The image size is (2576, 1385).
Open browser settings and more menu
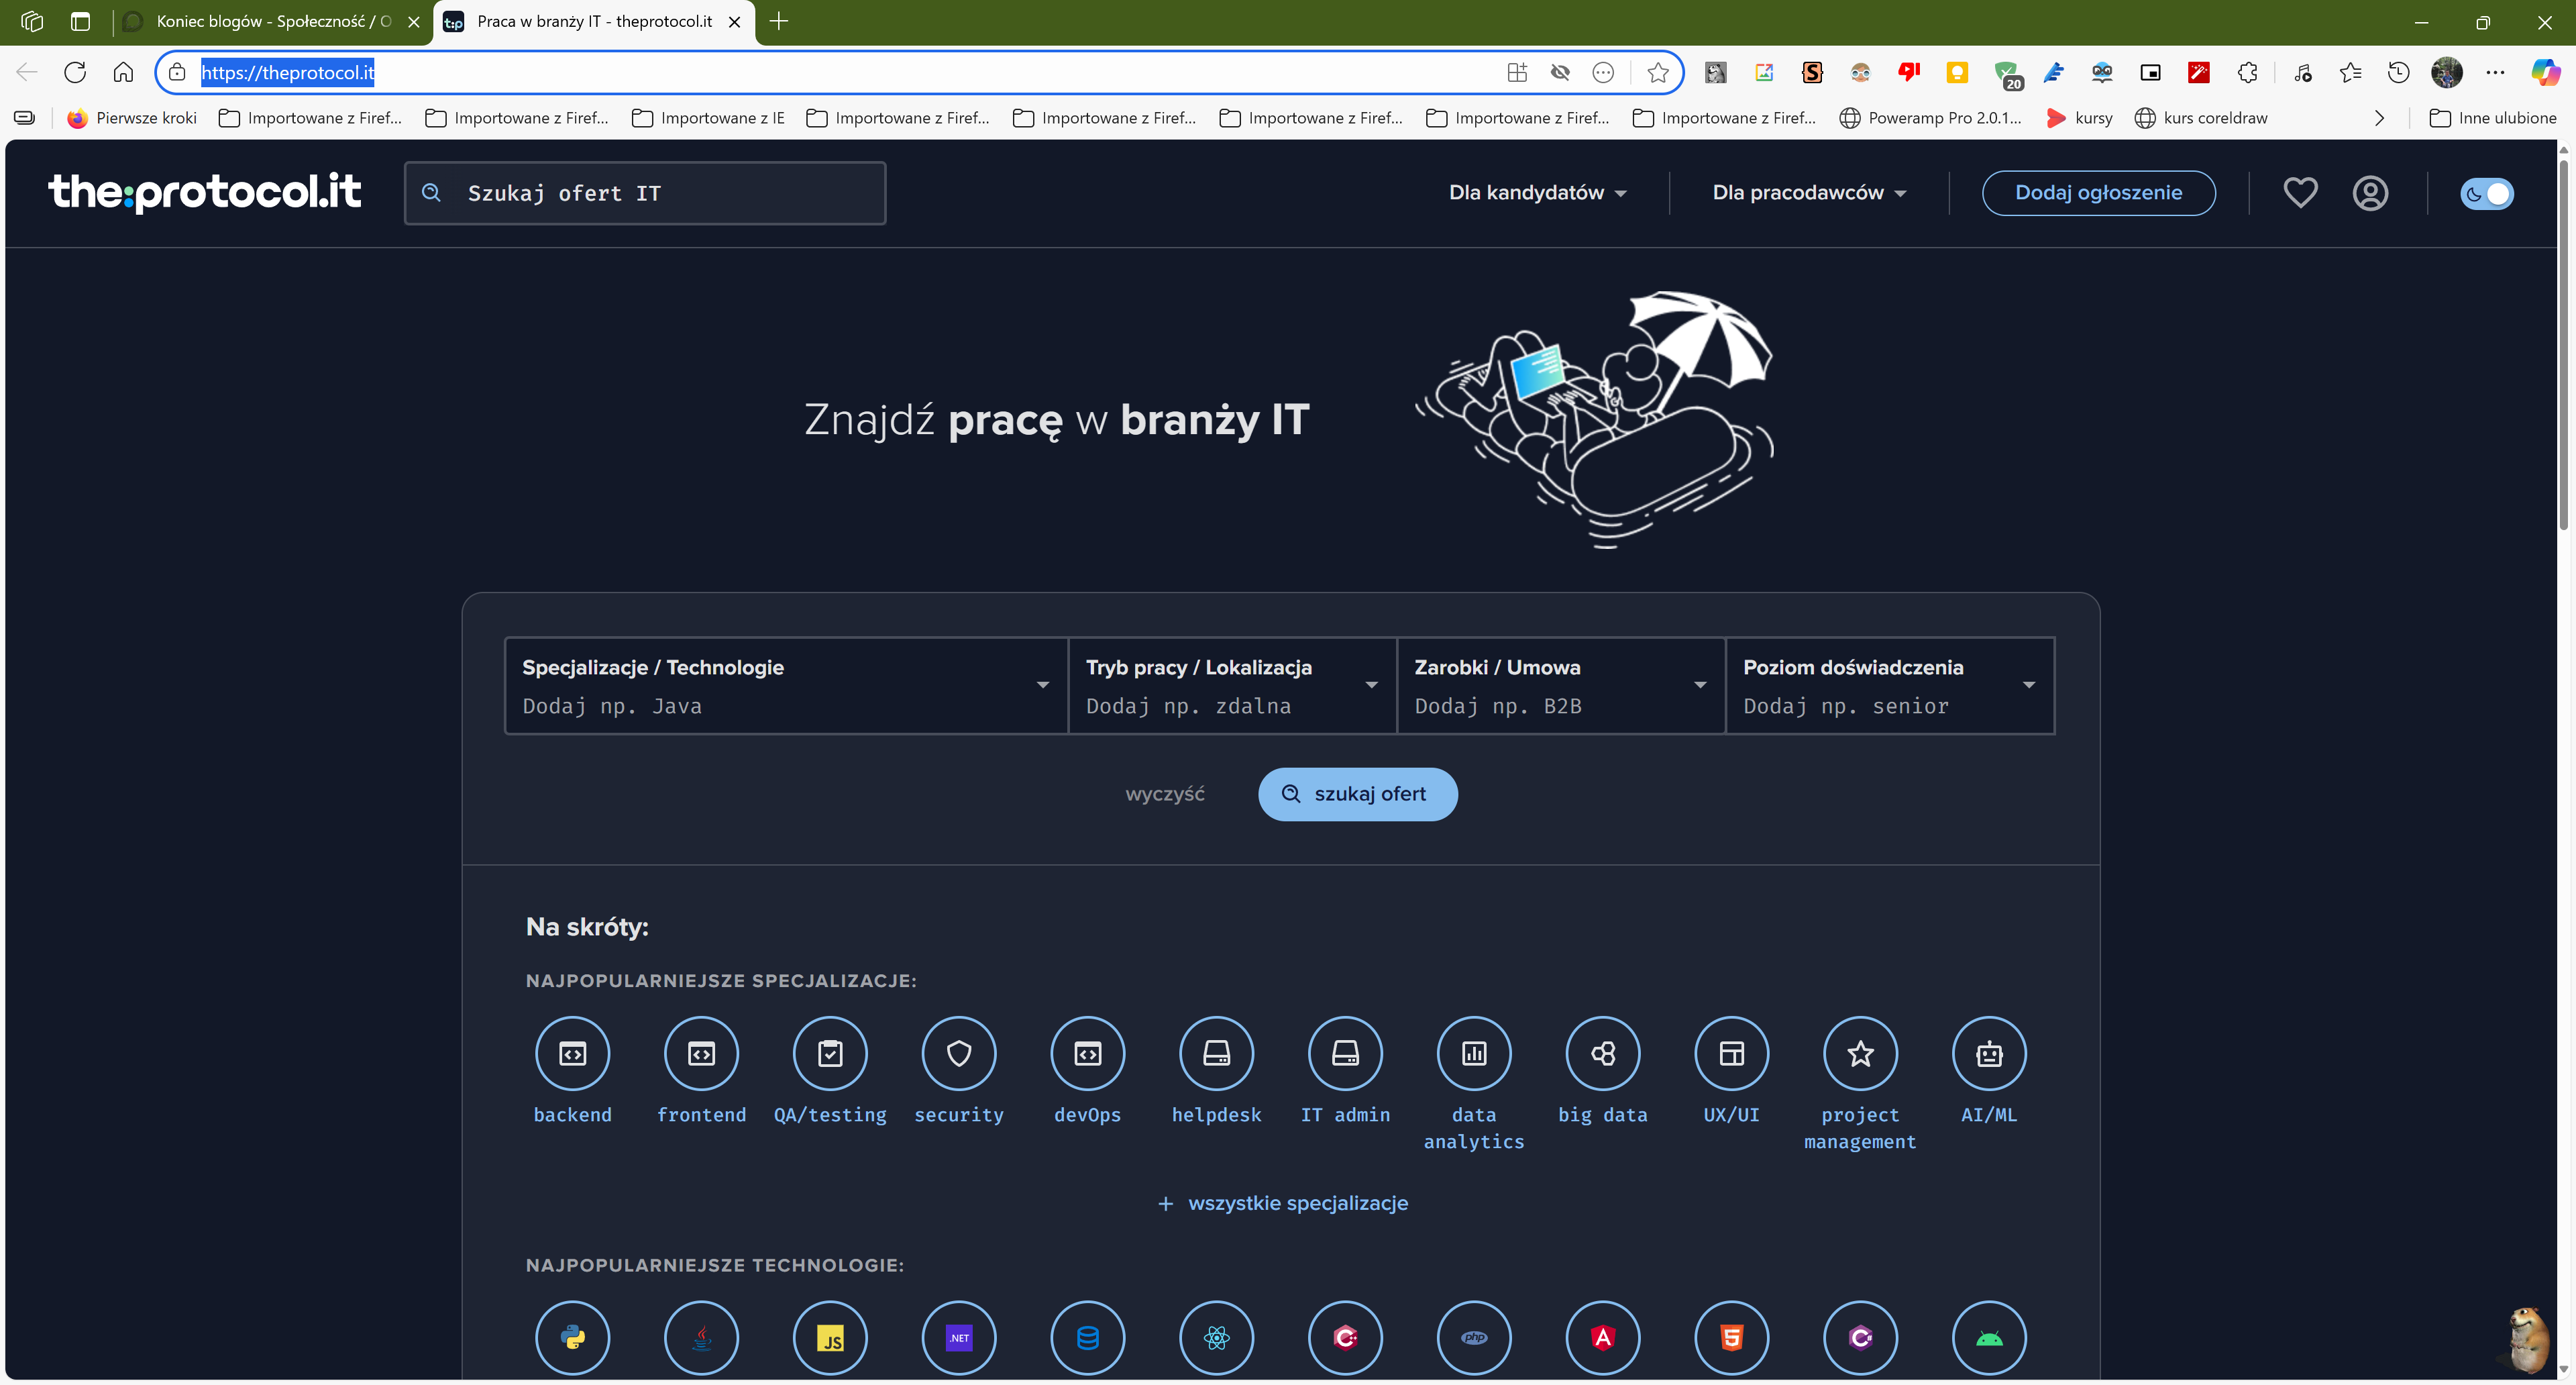2495,72
